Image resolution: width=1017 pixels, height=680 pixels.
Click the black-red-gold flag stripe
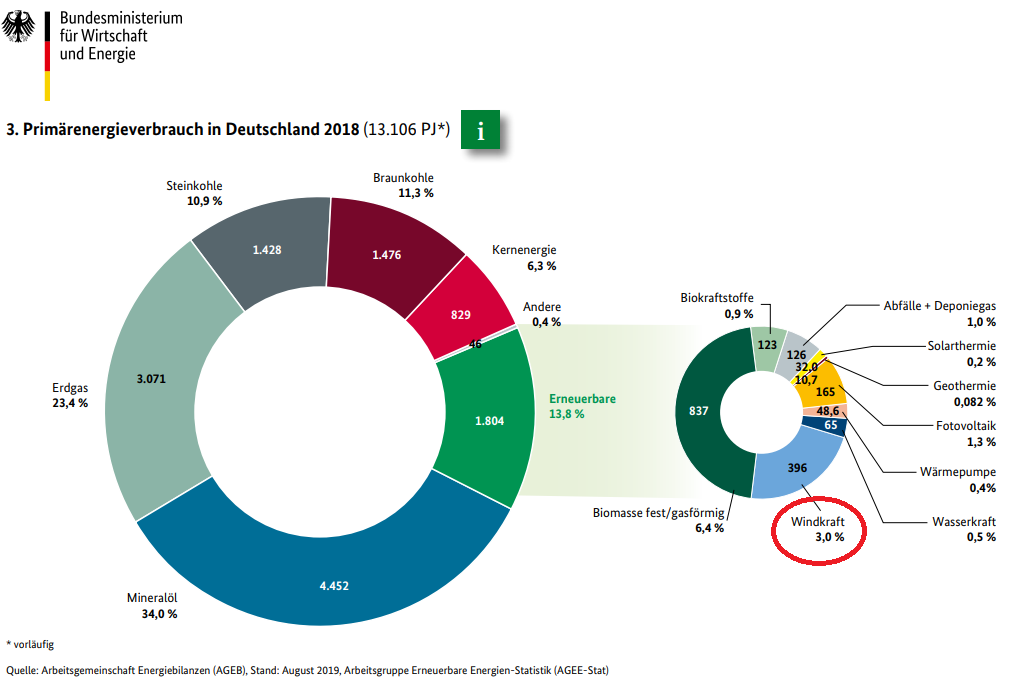(x=46, y=55)
